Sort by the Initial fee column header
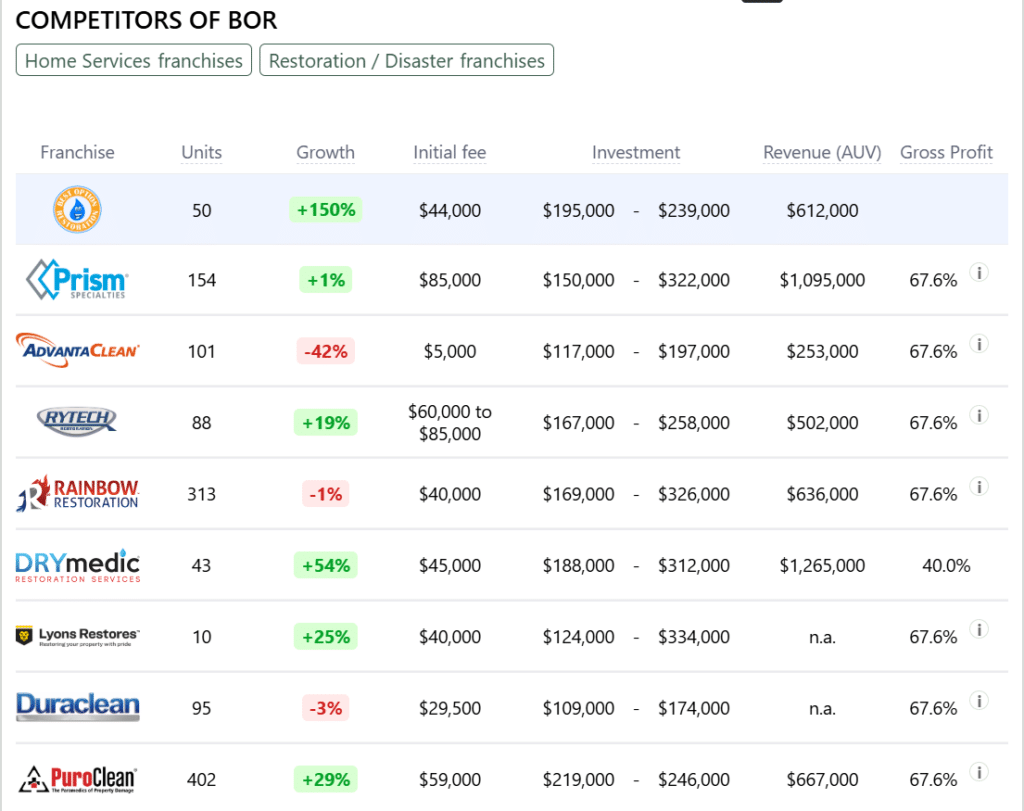Viewport: 1024px width, 811px height. coord(449,152)
